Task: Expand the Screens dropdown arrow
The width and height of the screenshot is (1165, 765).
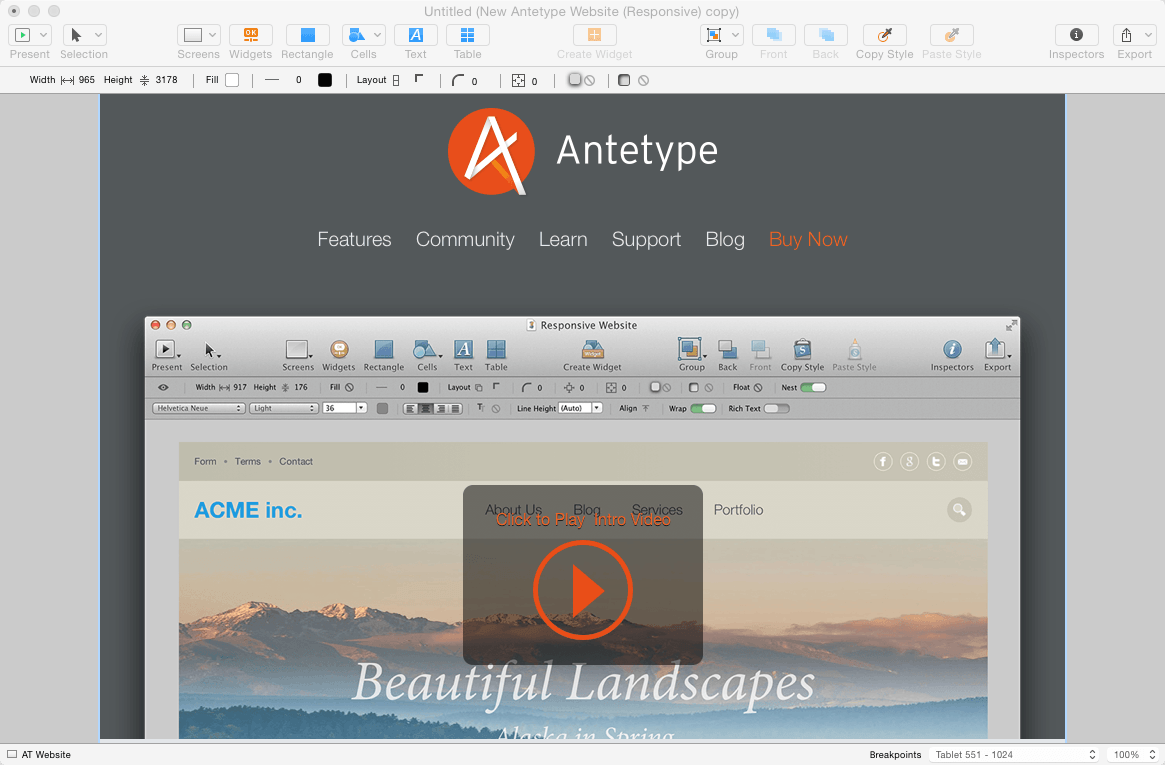Action: coord(212,35)
